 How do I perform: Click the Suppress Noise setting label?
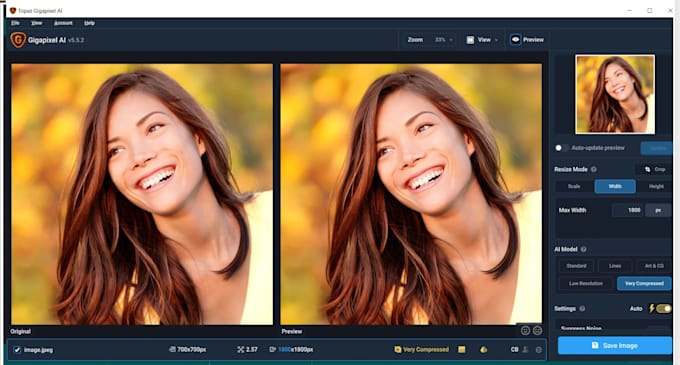tap(581, 328)
